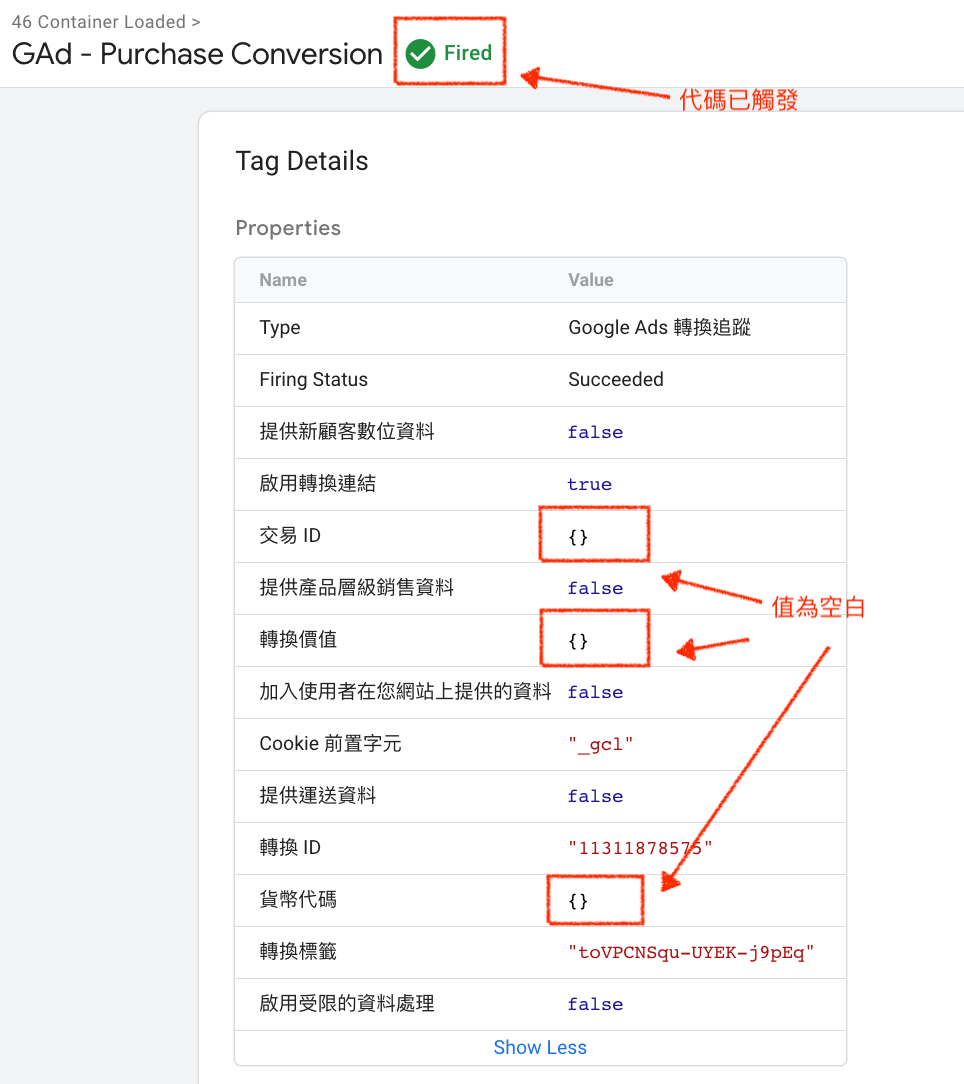Select the 交易 ID row label
This screenshot has width=964, height=1084.
pos(290,536)
